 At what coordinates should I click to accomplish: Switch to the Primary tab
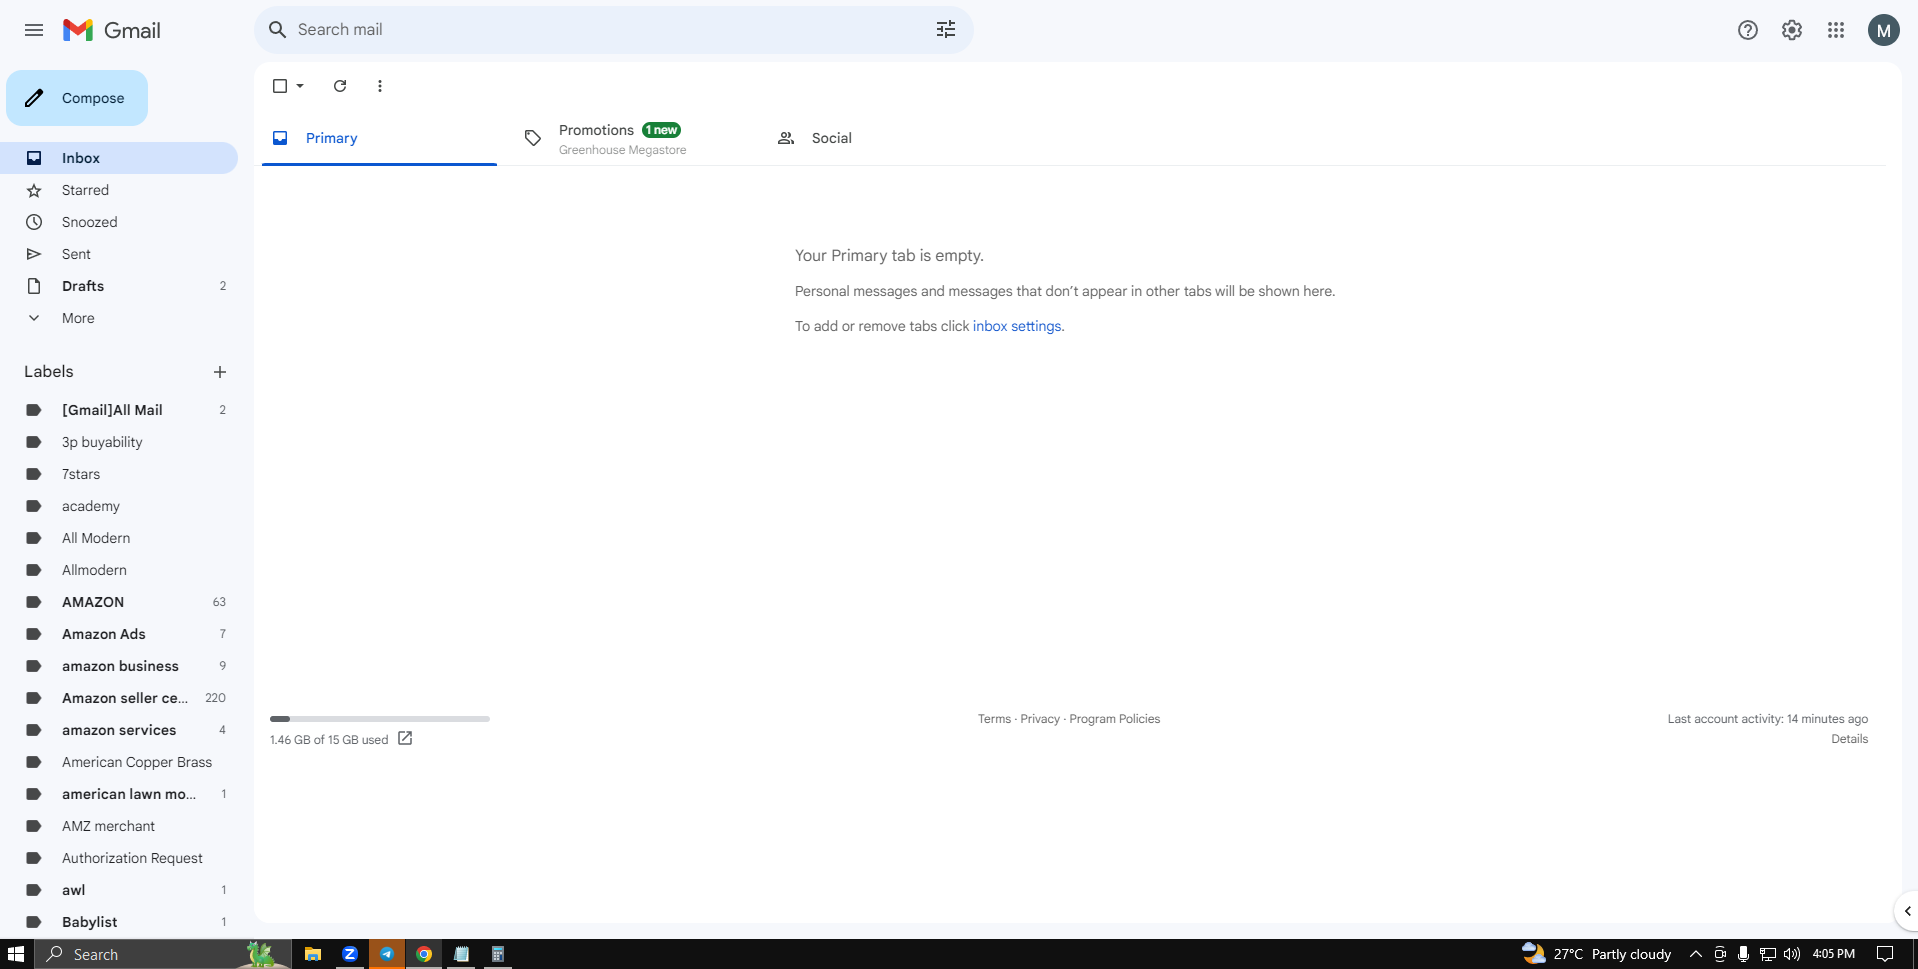pyautogui.click(x=379, y=138)
